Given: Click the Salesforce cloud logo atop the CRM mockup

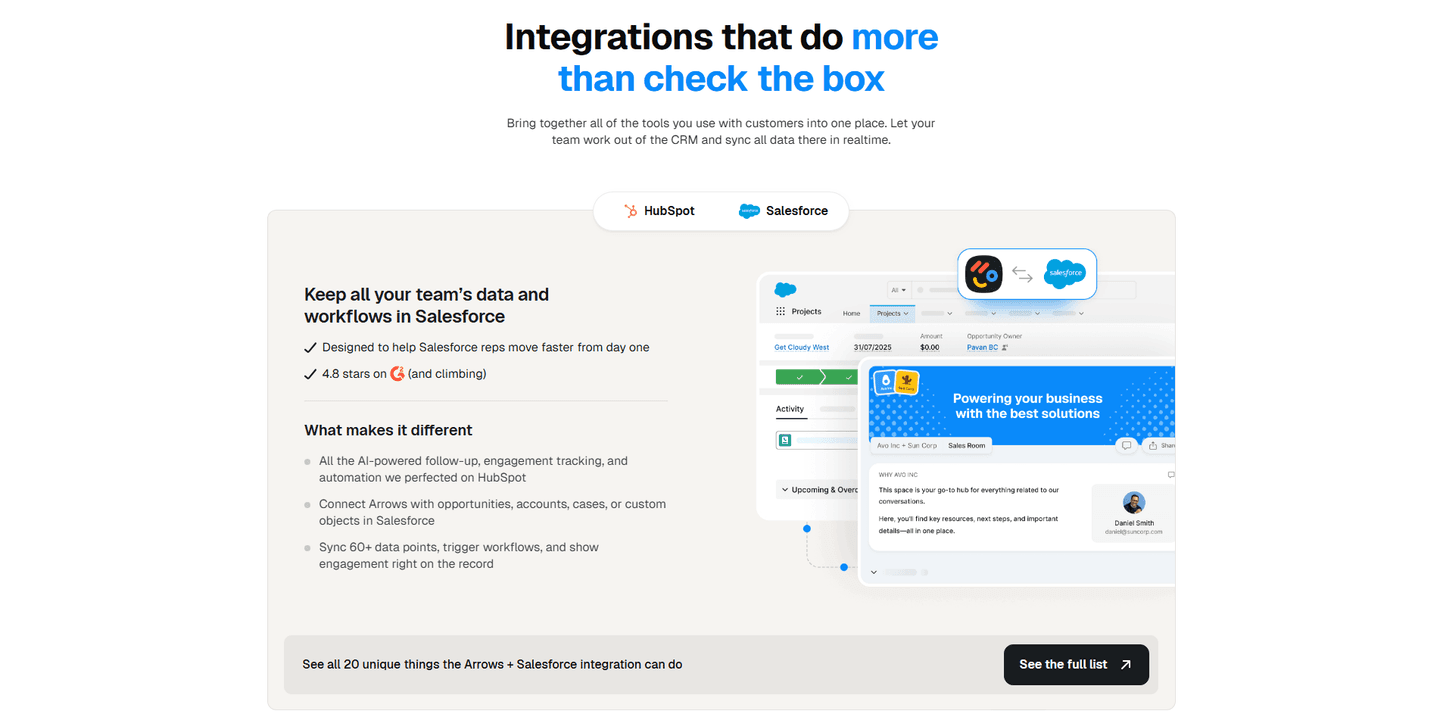Looking at the screenshot, I should click(x=785, y=290).
